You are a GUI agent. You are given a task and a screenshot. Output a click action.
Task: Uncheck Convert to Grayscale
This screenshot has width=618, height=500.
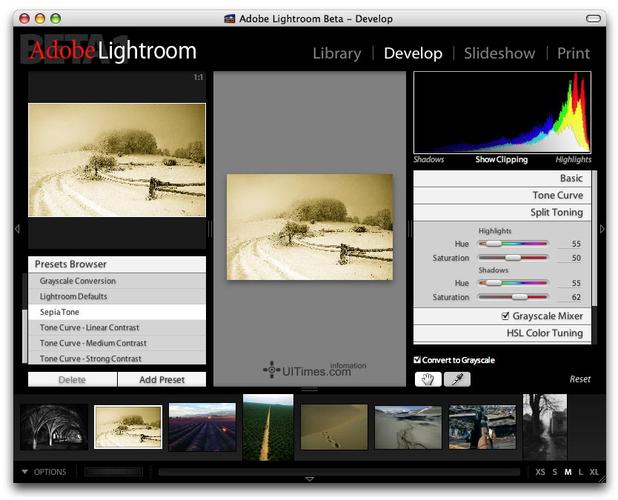(417, 360)
